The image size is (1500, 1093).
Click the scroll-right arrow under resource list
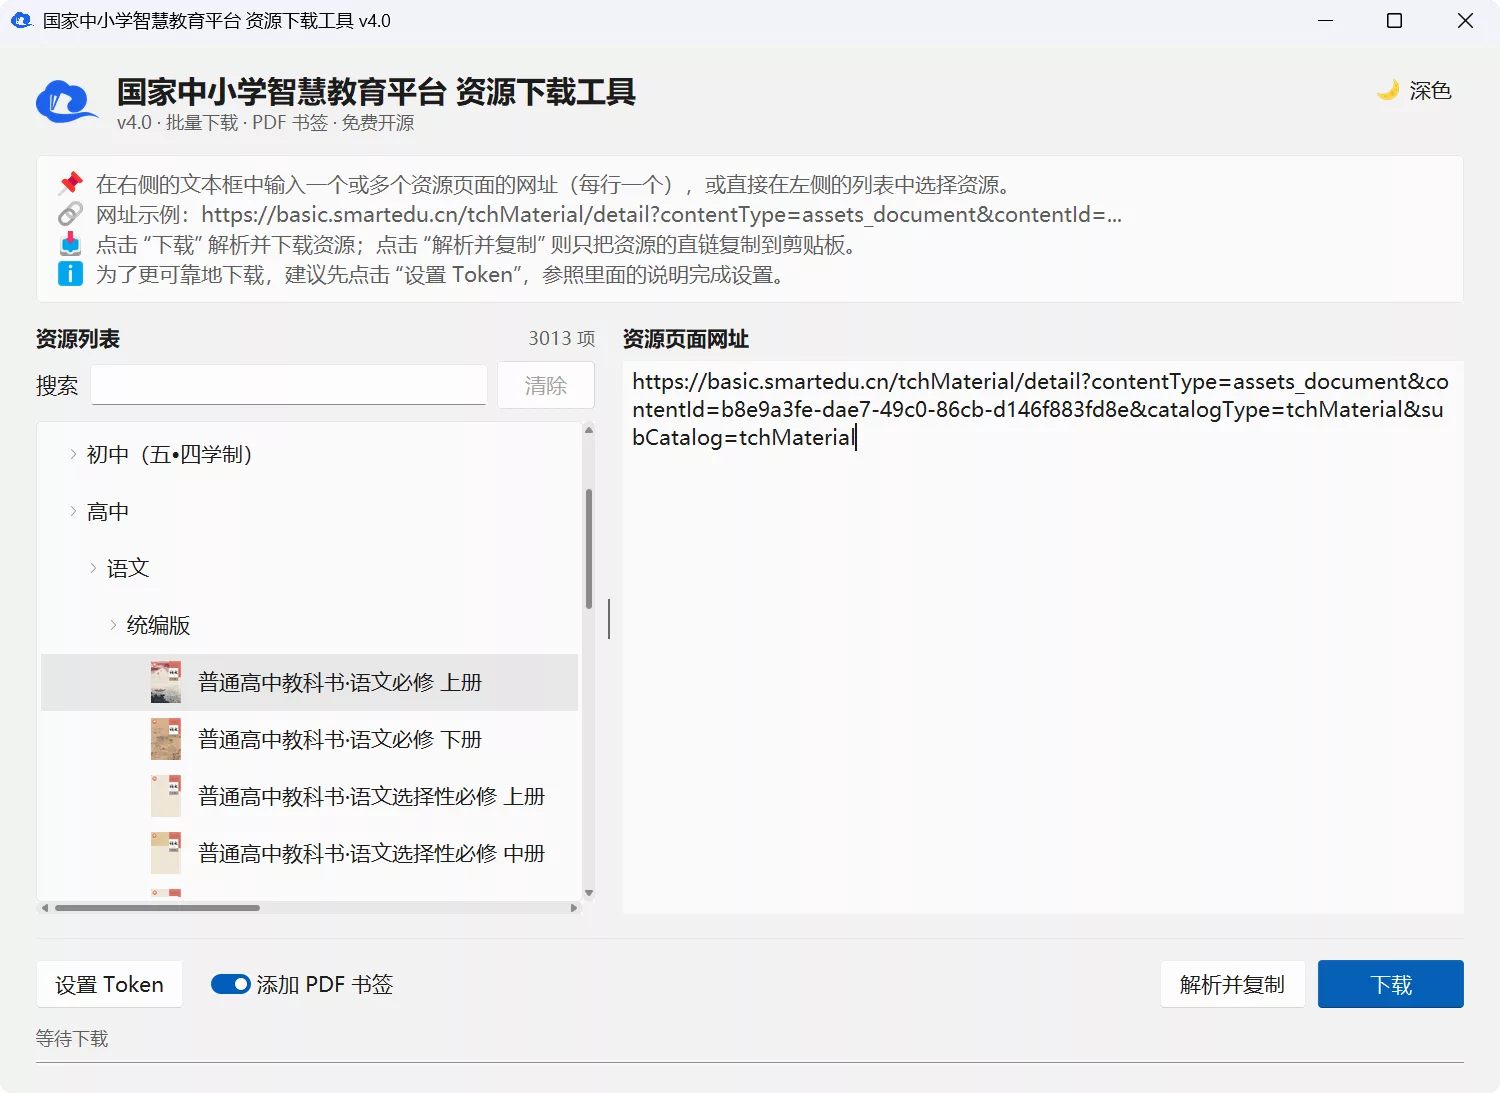(x=574, y=908)
